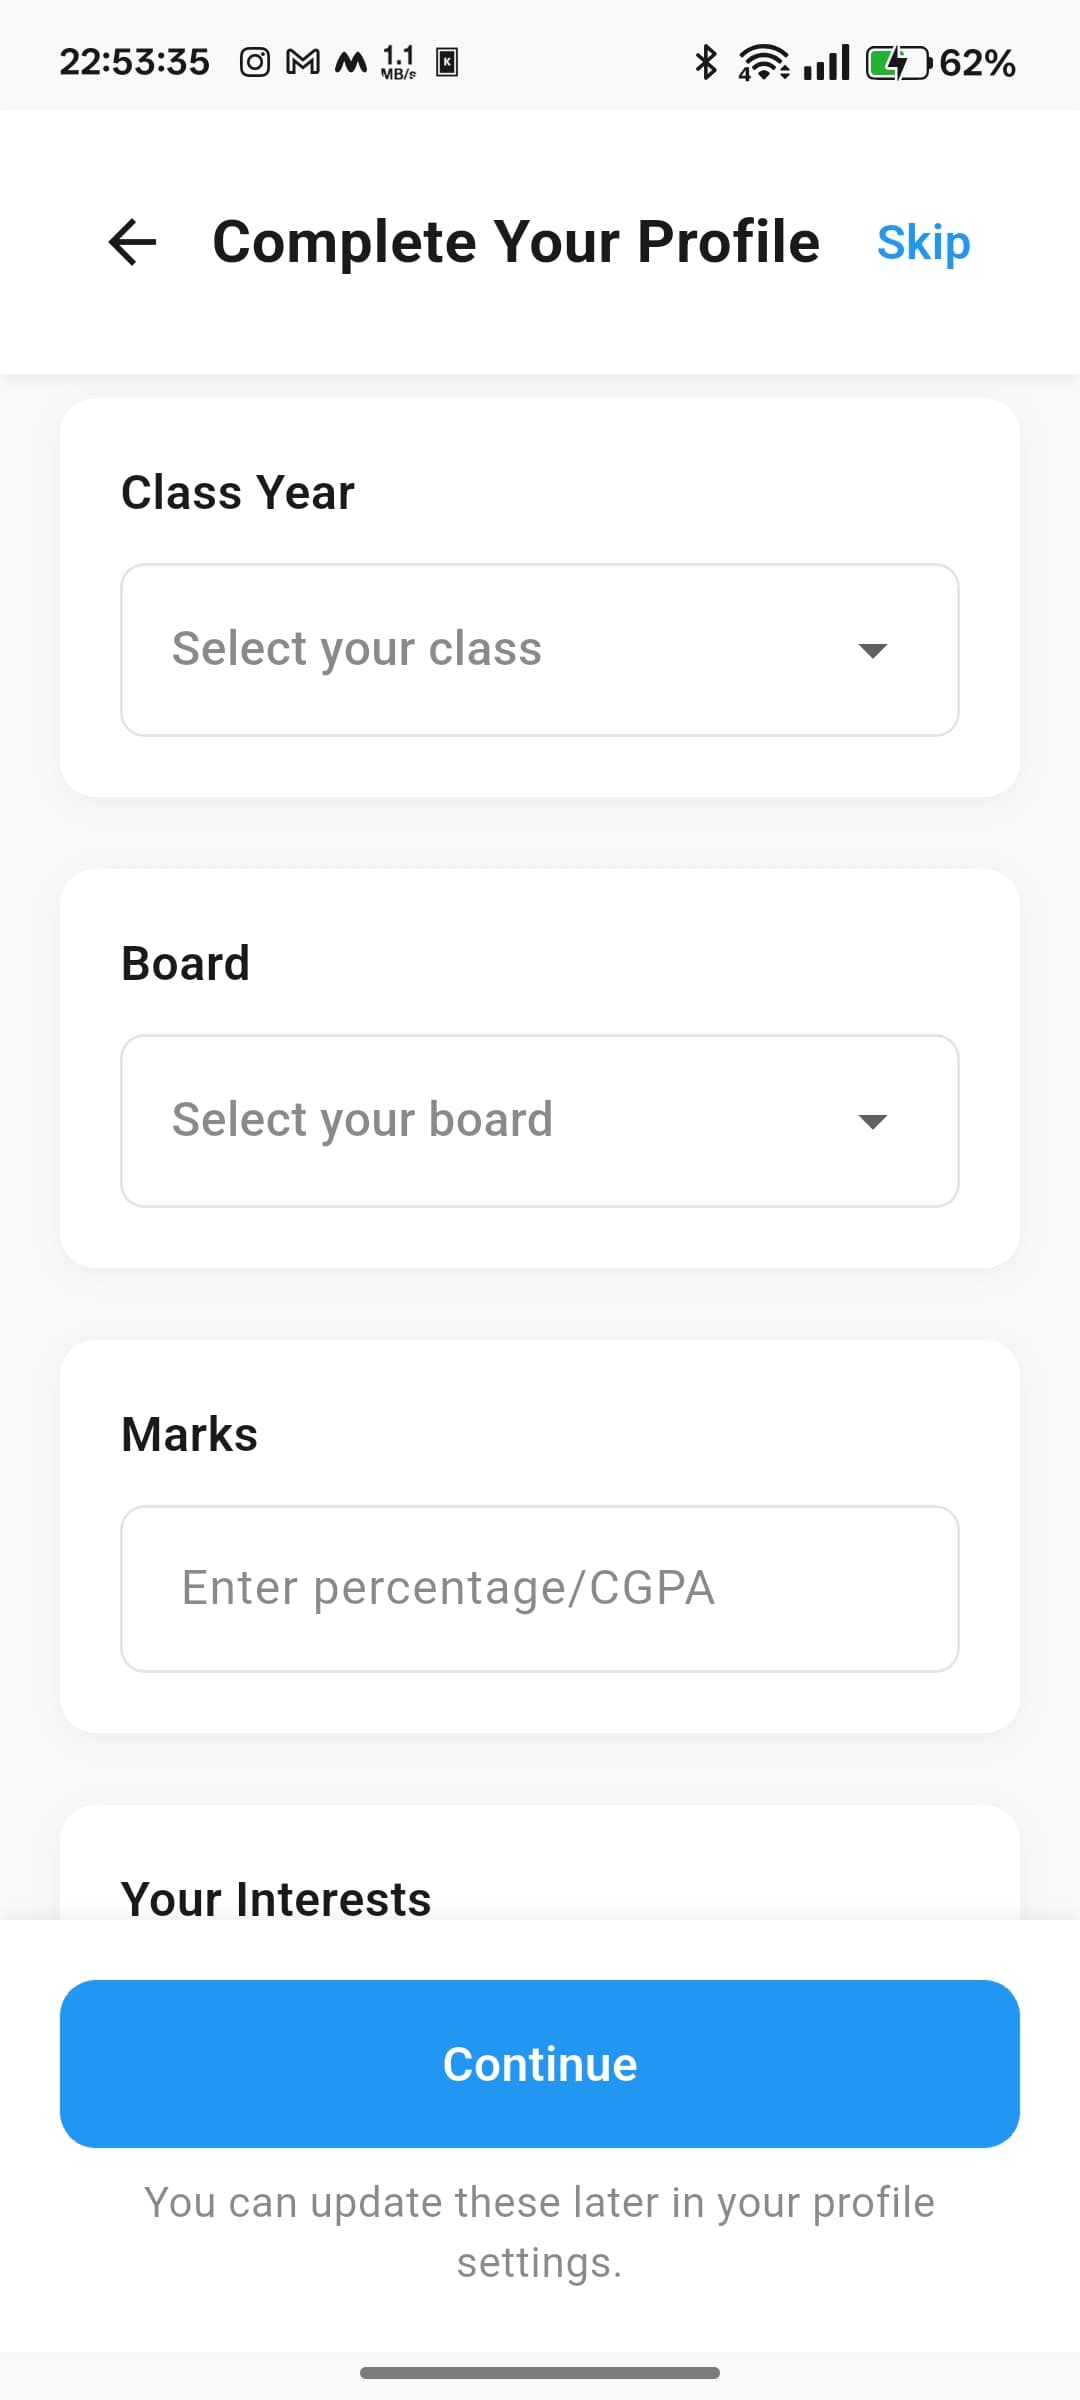Tap the 'Your Interests' section heading
1080x2400 pixels.
[276, 1899]
